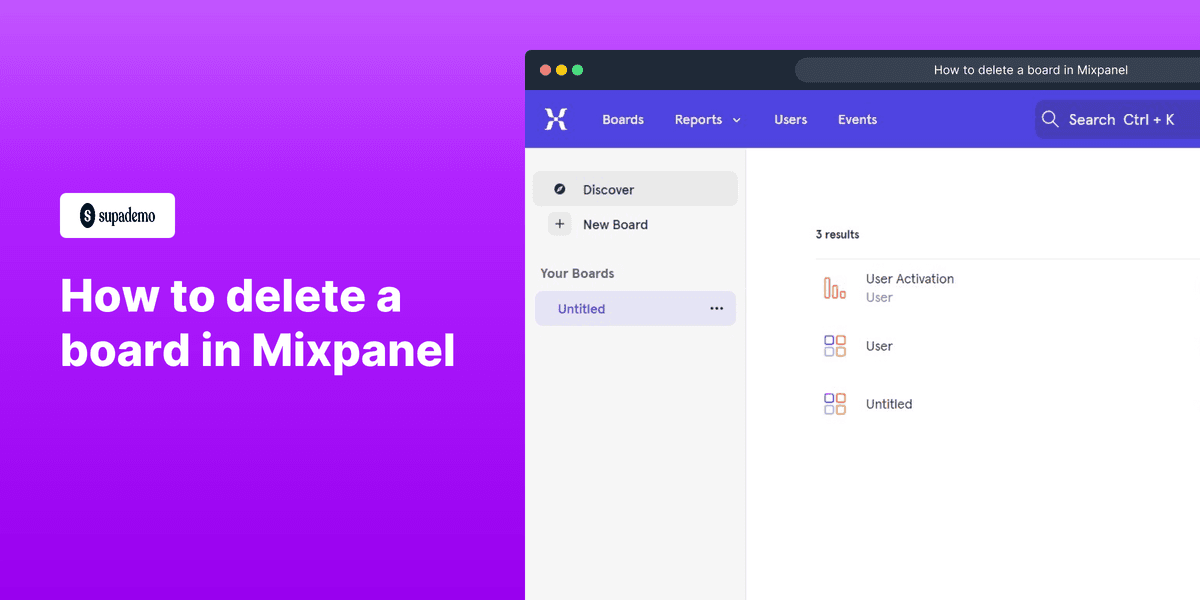Open the browser address bar dropdown
Screen dimensions: 1200x600
pos(1031,69)
